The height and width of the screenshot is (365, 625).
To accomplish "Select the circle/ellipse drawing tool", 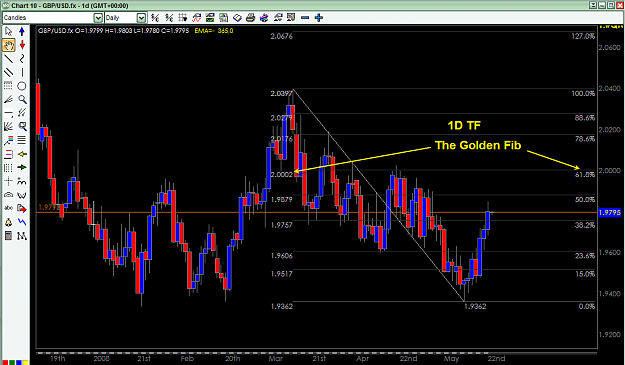I will [22, 86].
